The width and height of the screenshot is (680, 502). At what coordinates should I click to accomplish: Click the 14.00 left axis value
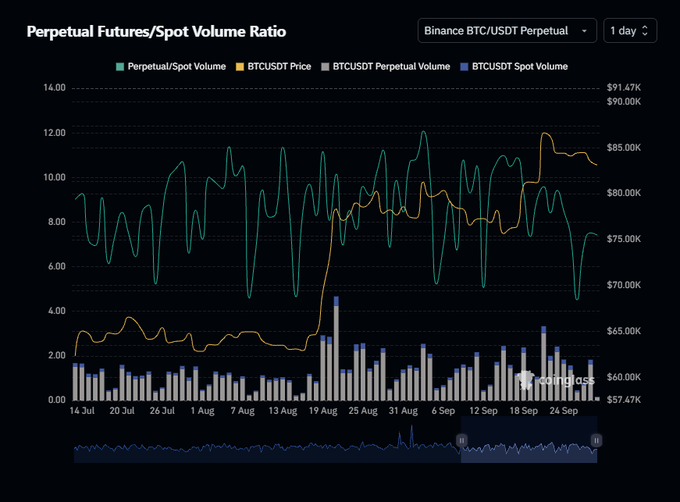(55, 88)
